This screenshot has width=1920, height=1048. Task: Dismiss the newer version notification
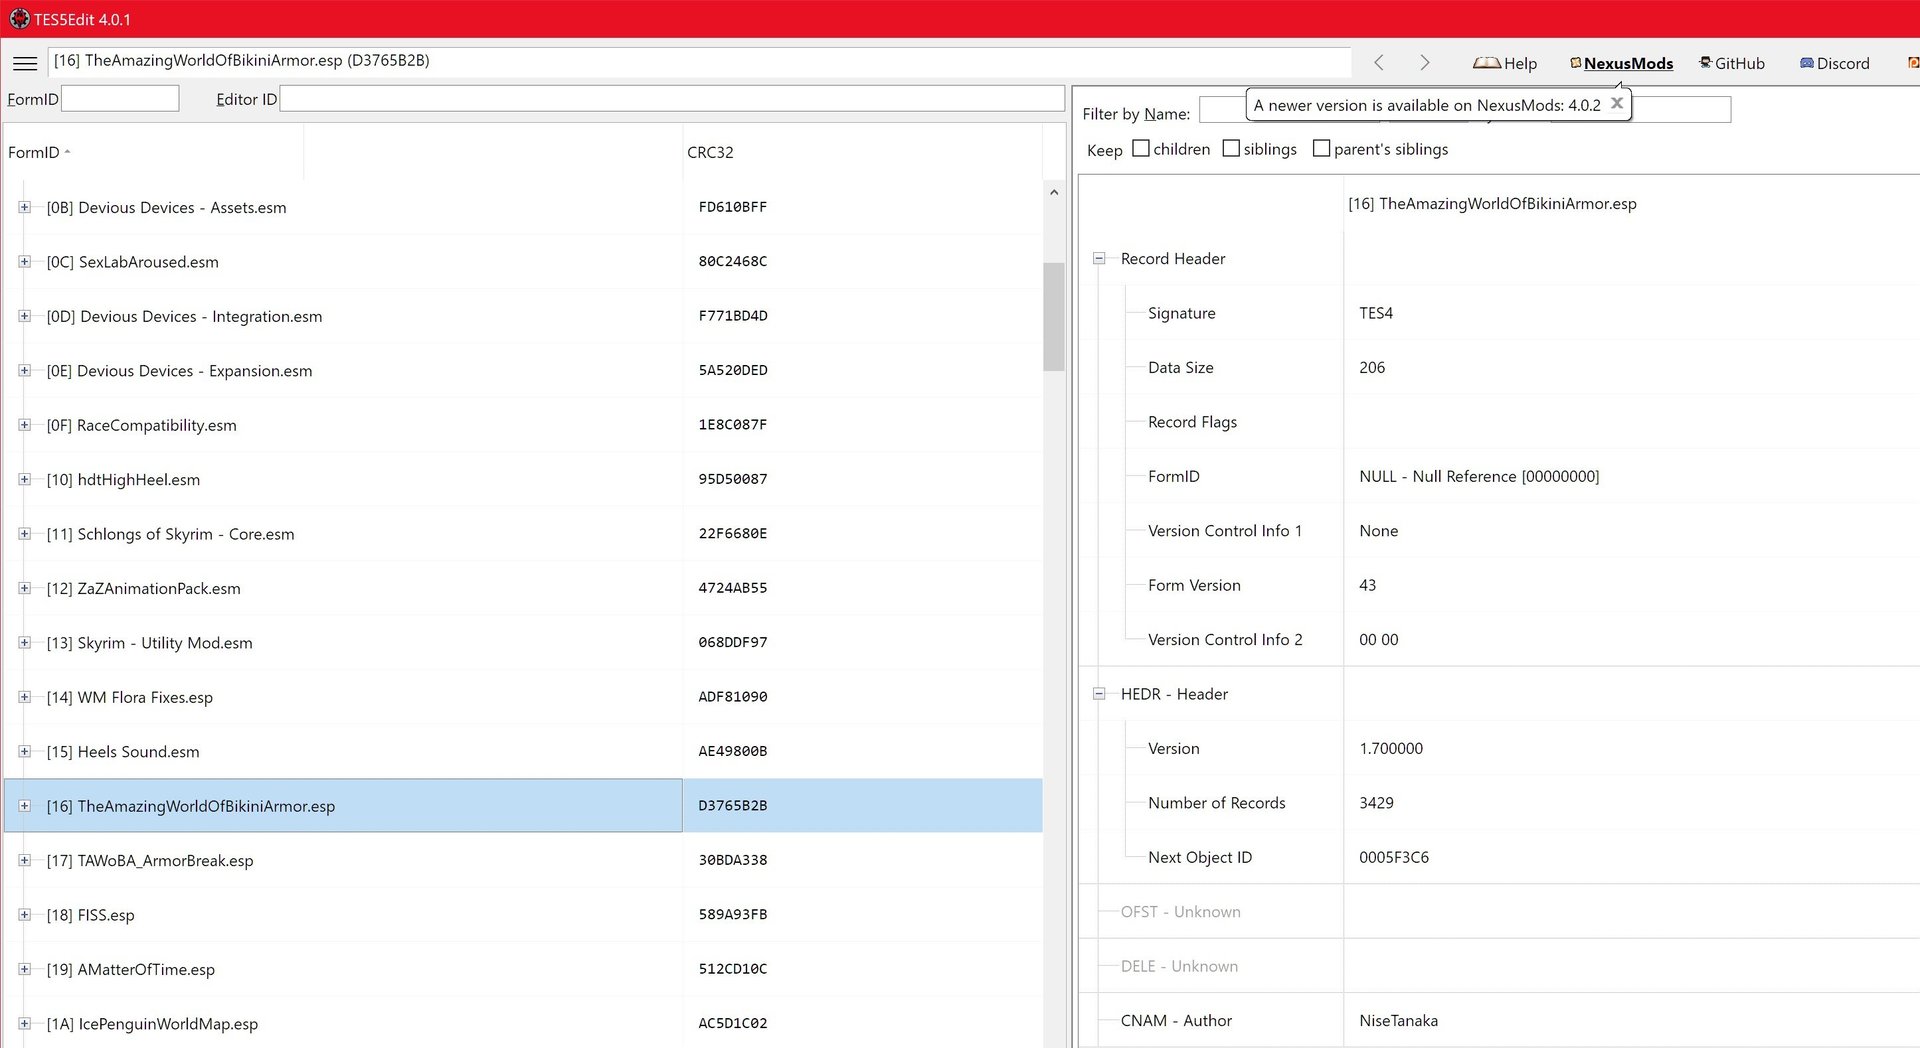(x=1617, y=103)
